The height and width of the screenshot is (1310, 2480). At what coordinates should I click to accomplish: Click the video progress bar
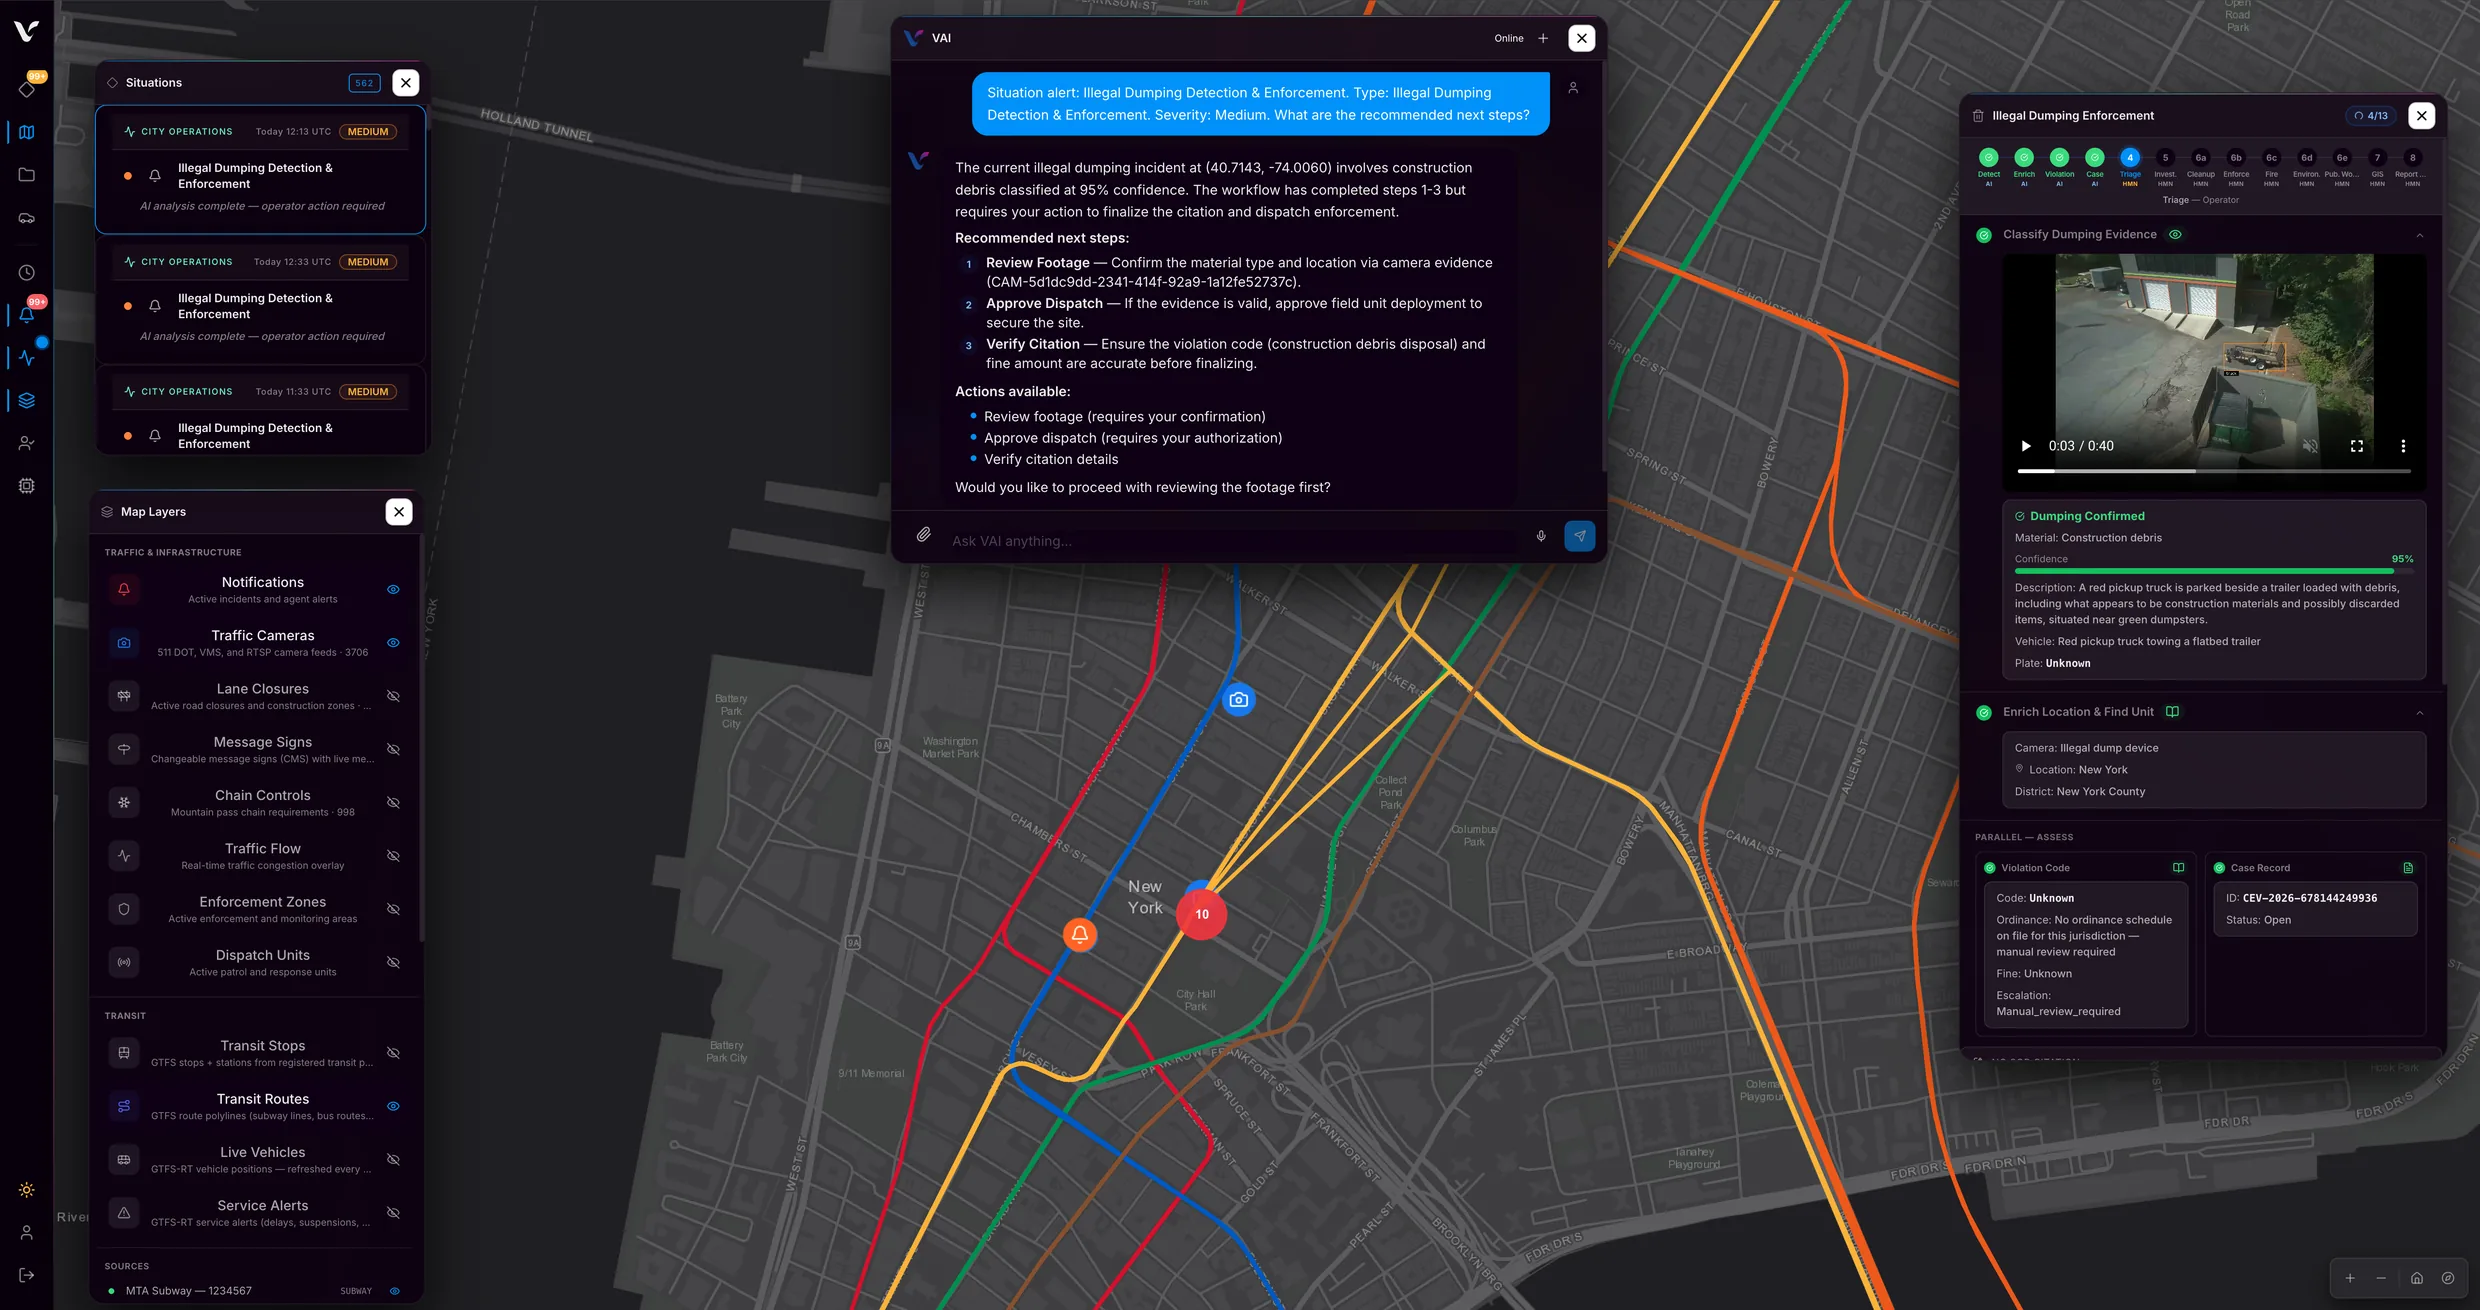(x=2214, y=470)
